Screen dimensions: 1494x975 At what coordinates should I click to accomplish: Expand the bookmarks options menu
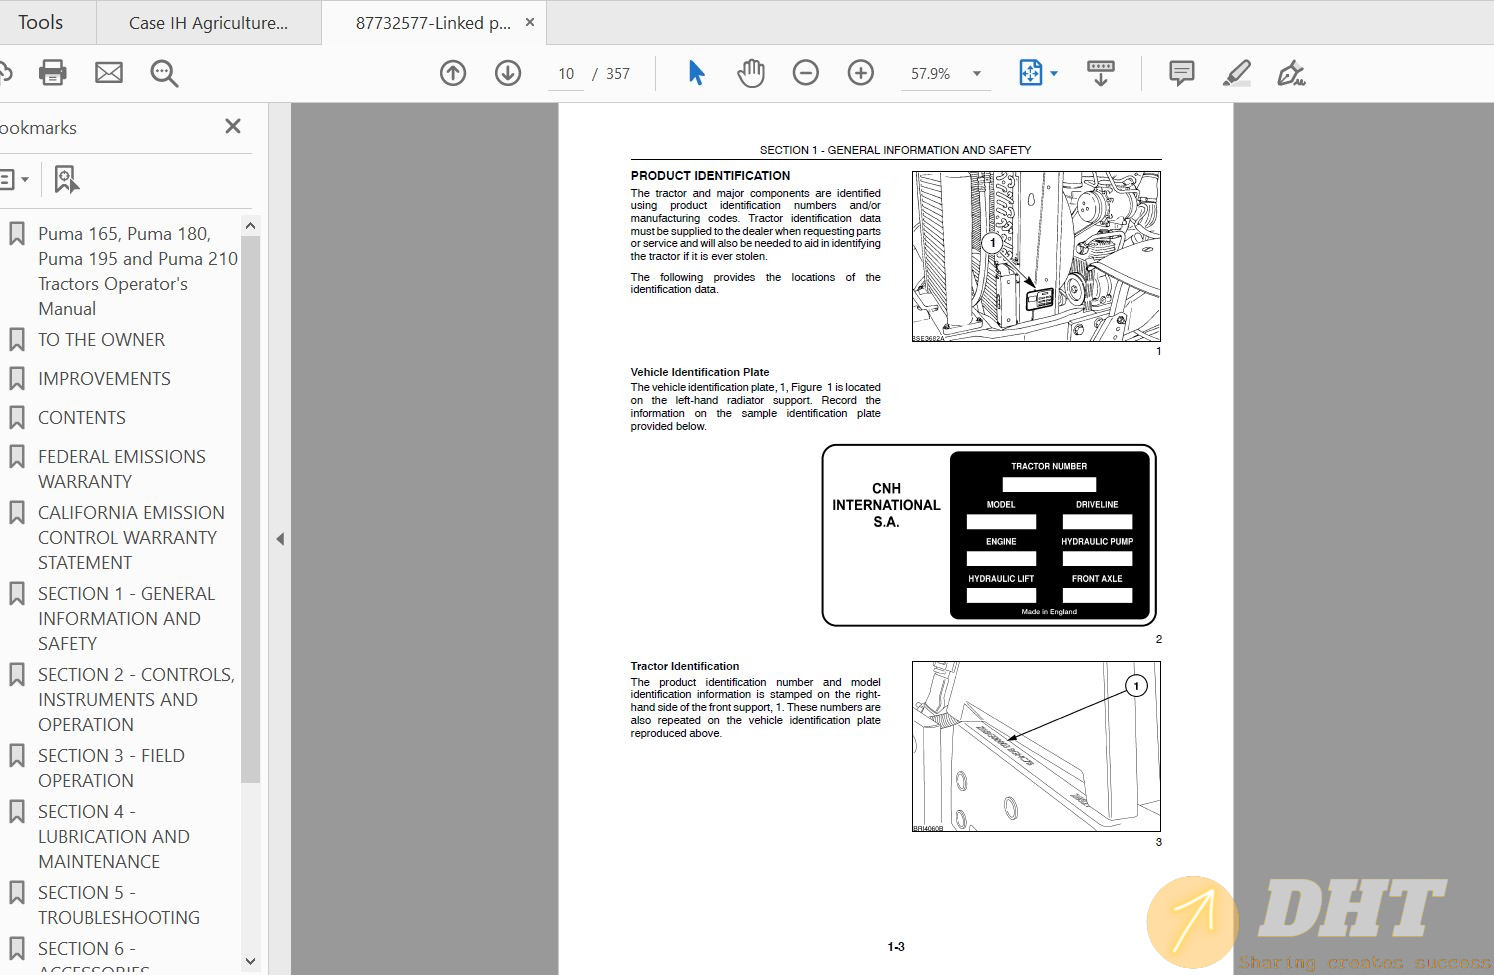[14, 180]
